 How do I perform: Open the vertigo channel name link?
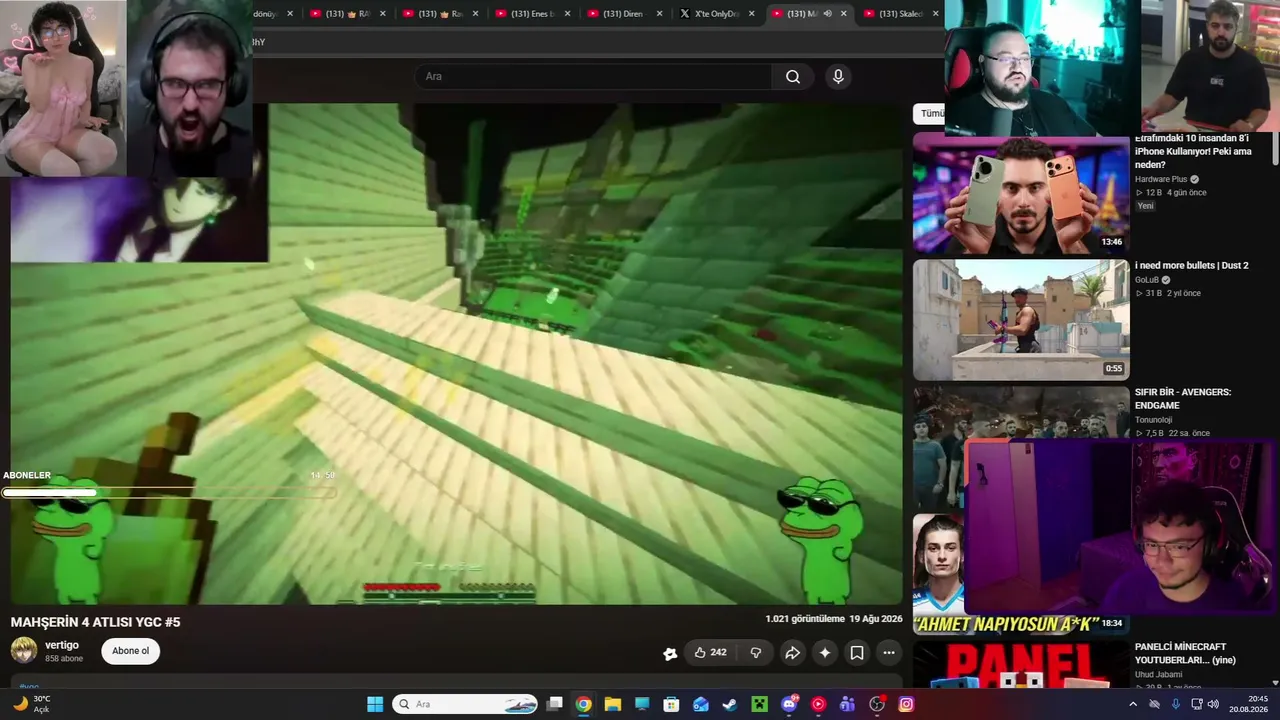[62, 645]
